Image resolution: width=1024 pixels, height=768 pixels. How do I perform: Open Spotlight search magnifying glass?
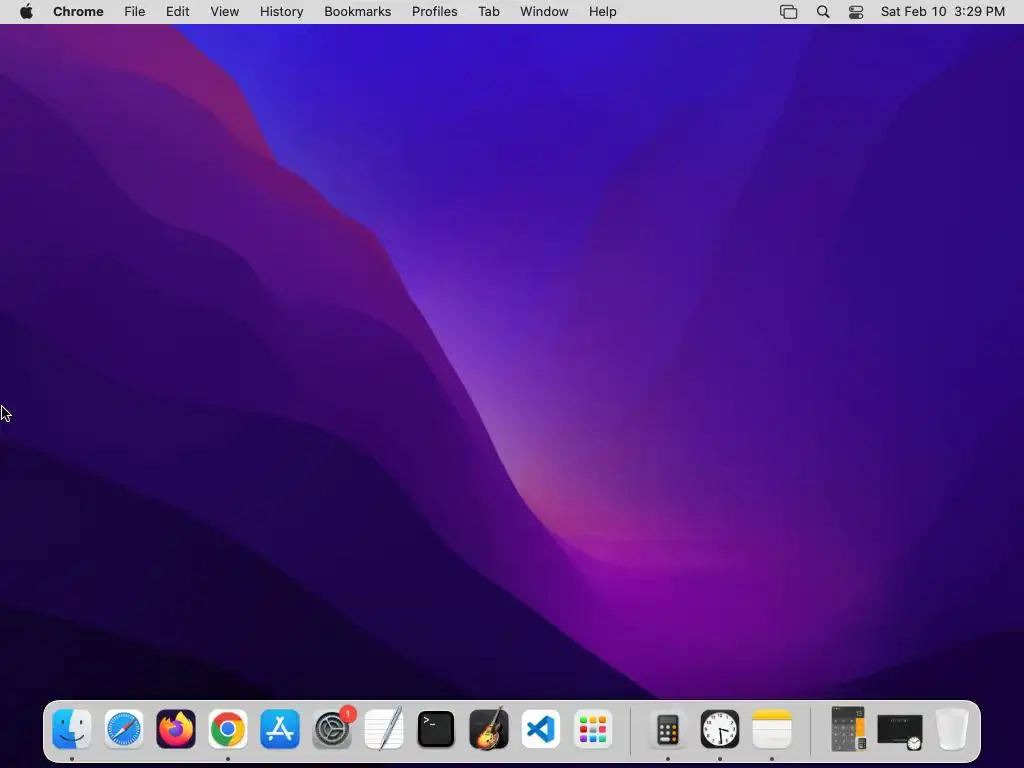point(823,12)
